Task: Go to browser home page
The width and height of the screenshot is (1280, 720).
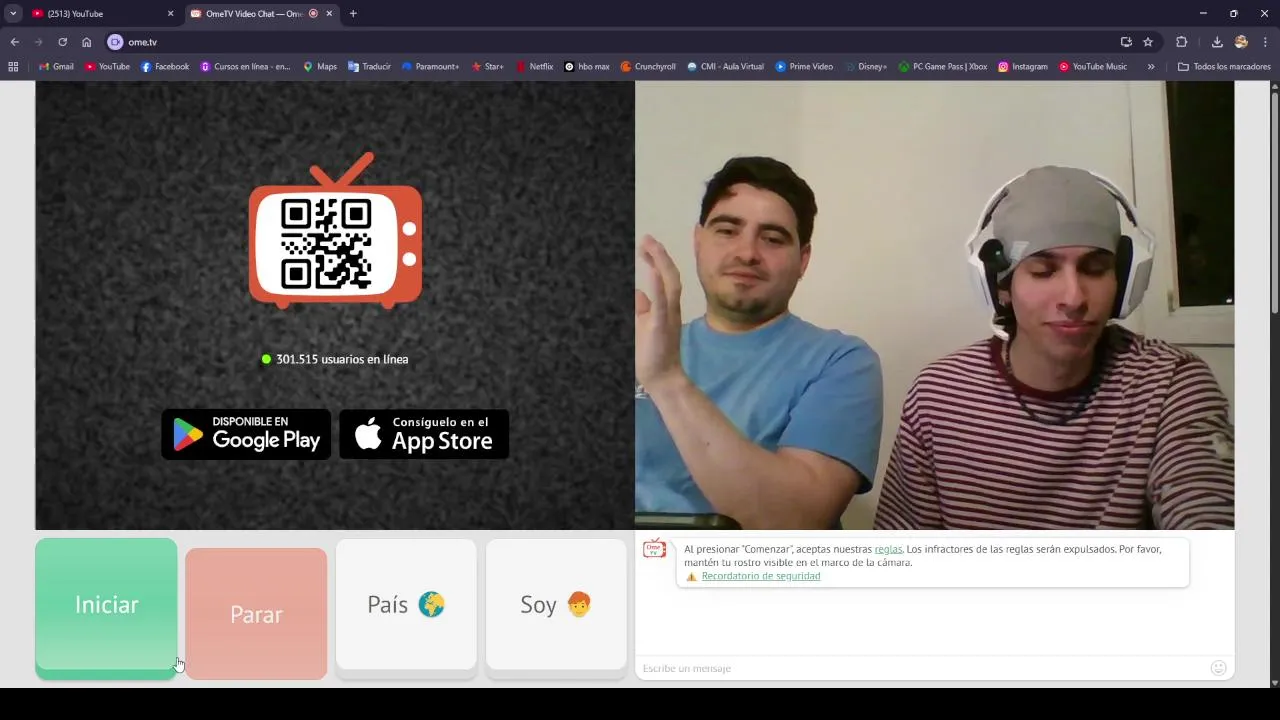Action: pos(87,42)
